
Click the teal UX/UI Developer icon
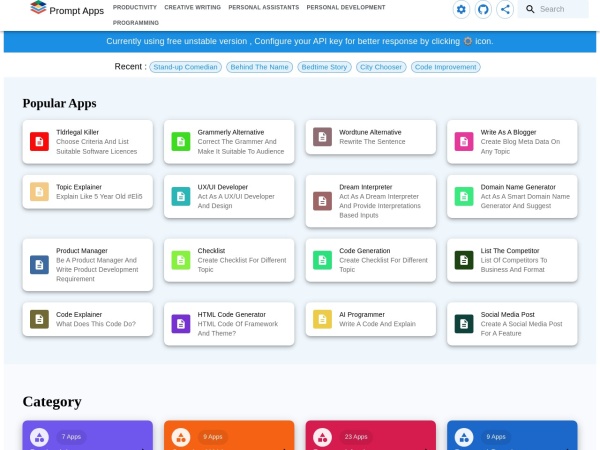(x=180, y=196)
